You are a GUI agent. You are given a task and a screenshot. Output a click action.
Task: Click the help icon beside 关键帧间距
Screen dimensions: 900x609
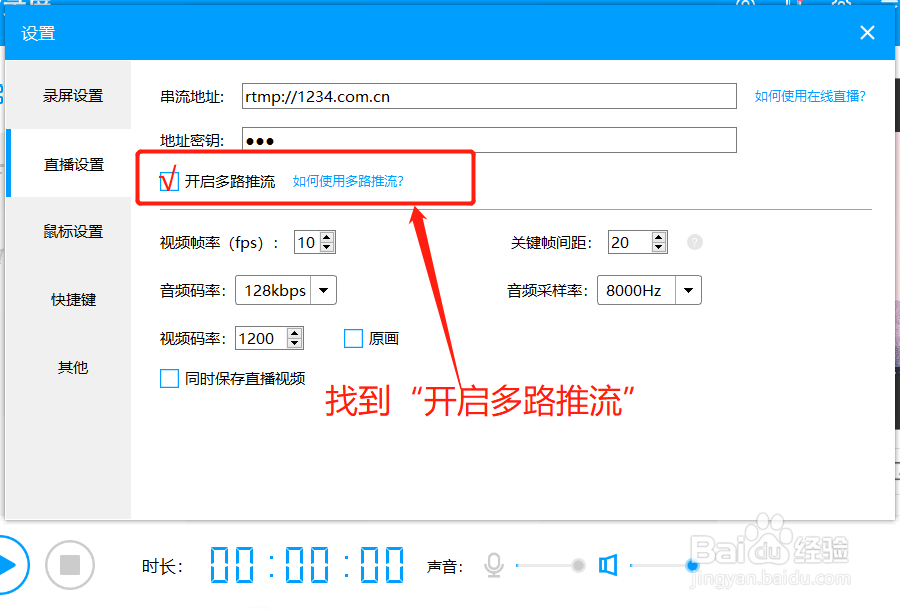(694, 242)
